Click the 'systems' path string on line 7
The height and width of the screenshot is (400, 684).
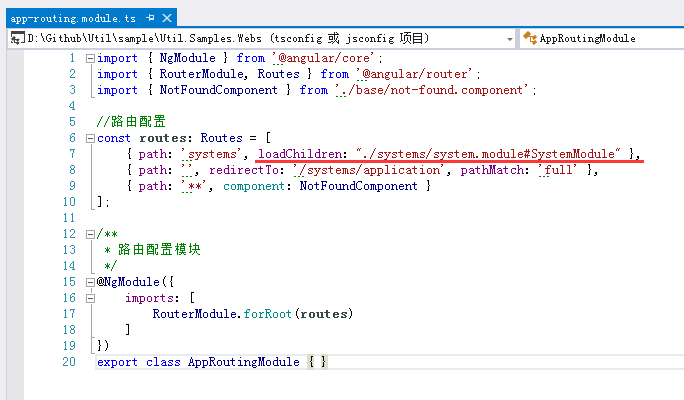[x=211, y=154]
